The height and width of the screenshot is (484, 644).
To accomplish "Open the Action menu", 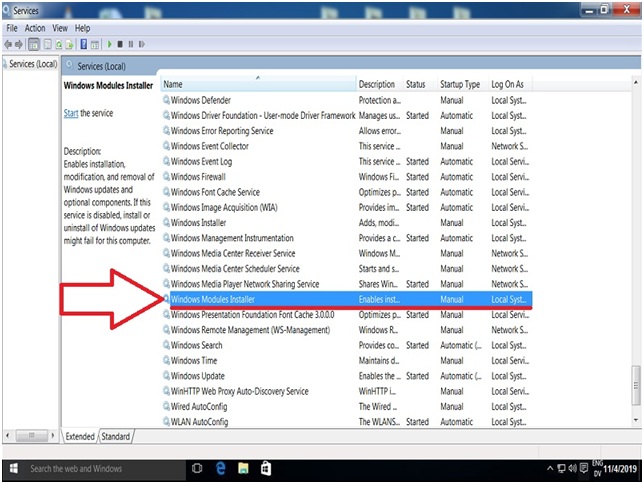I will (x=35, y=28).
